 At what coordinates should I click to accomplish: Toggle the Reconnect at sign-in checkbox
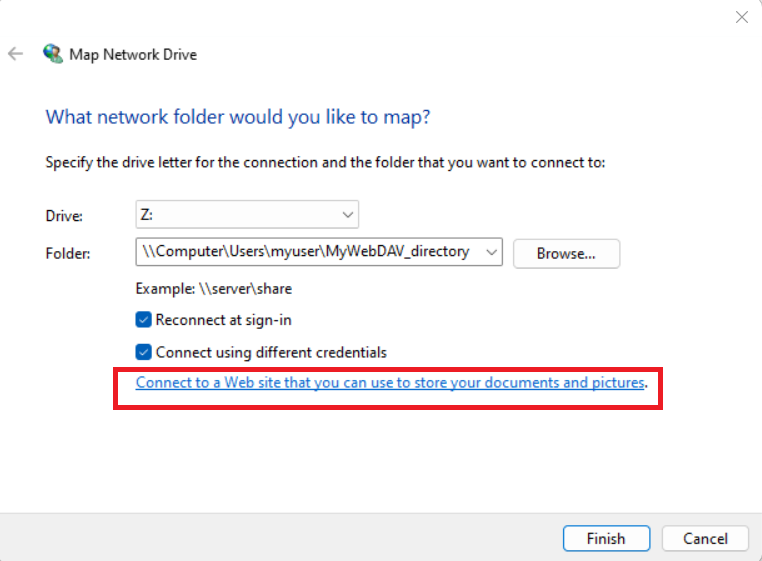click(x=144, y=320)
